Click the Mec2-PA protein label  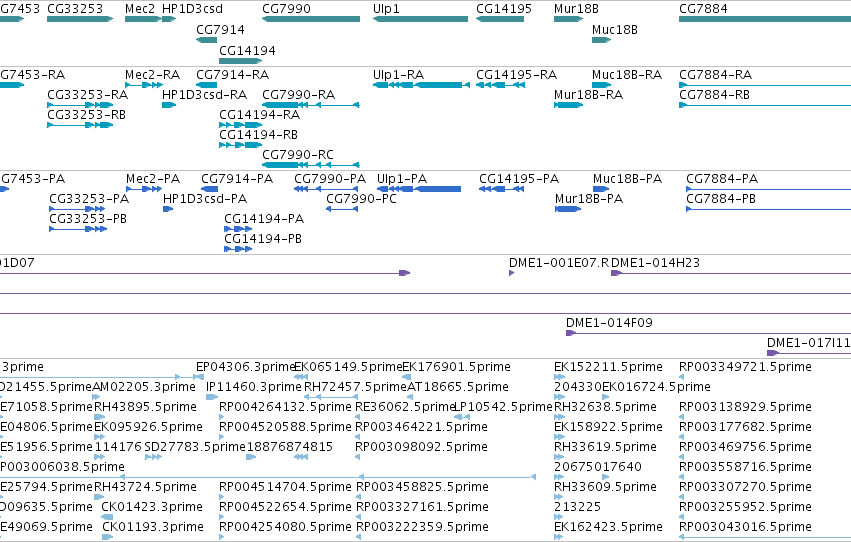pyautogui.click(x=153, y=179)
